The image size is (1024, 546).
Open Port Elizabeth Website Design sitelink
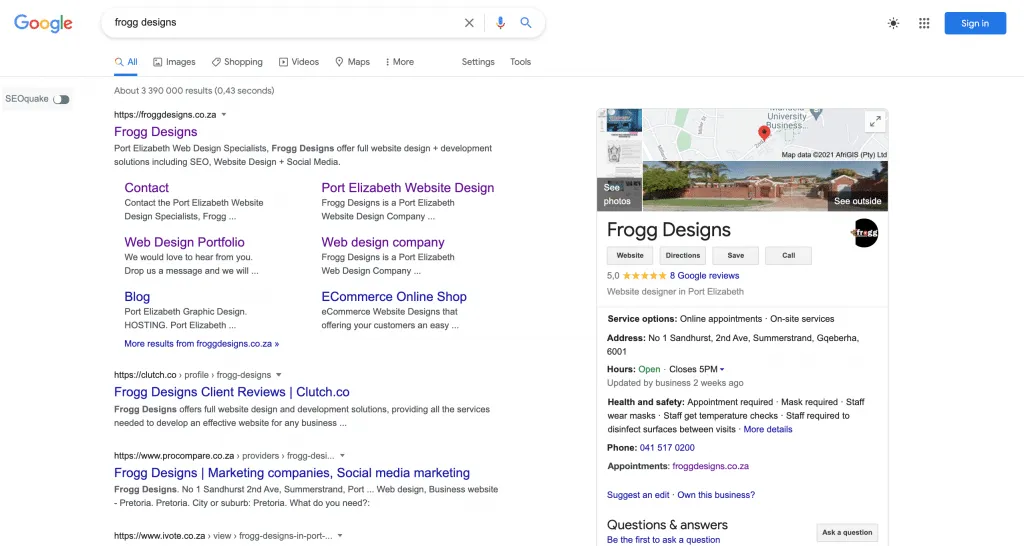[408, 187]
